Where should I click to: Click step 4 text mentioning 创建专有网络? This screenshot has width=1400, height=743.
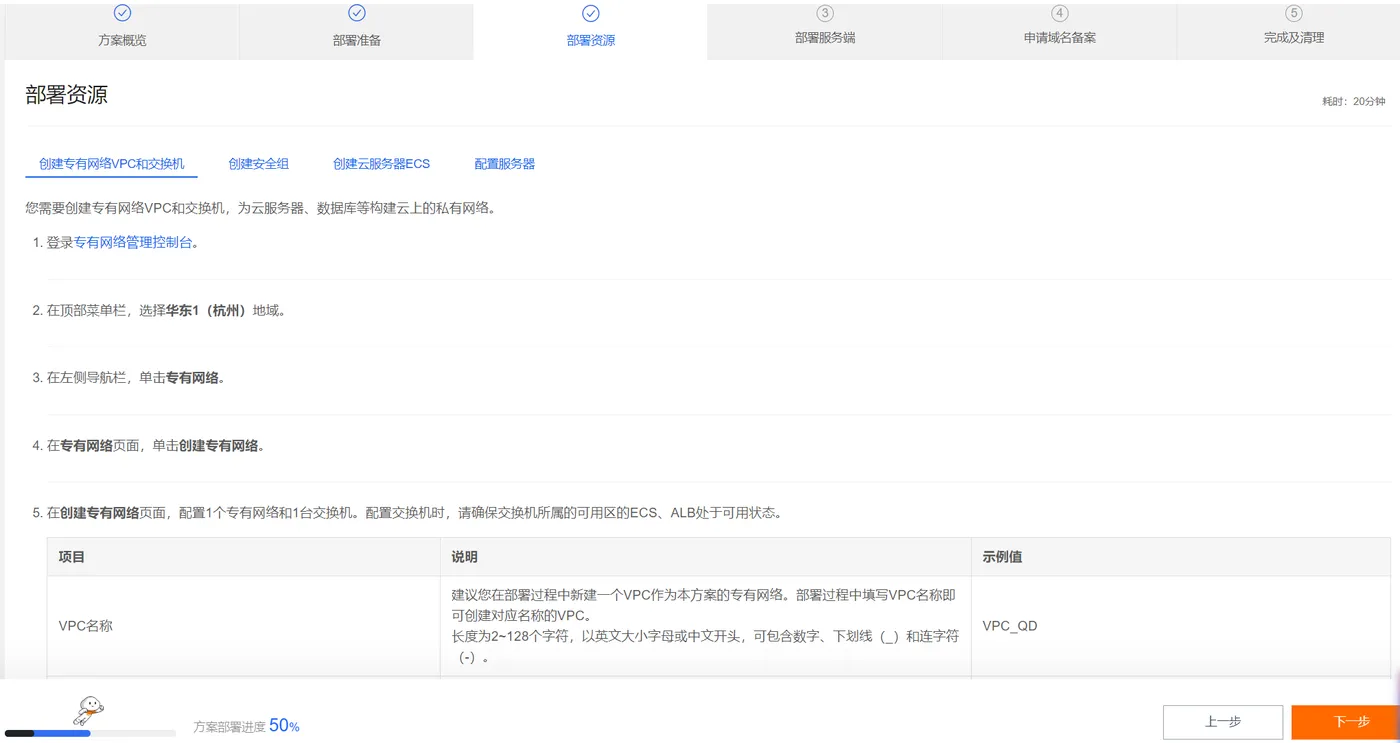pos(156,446)
